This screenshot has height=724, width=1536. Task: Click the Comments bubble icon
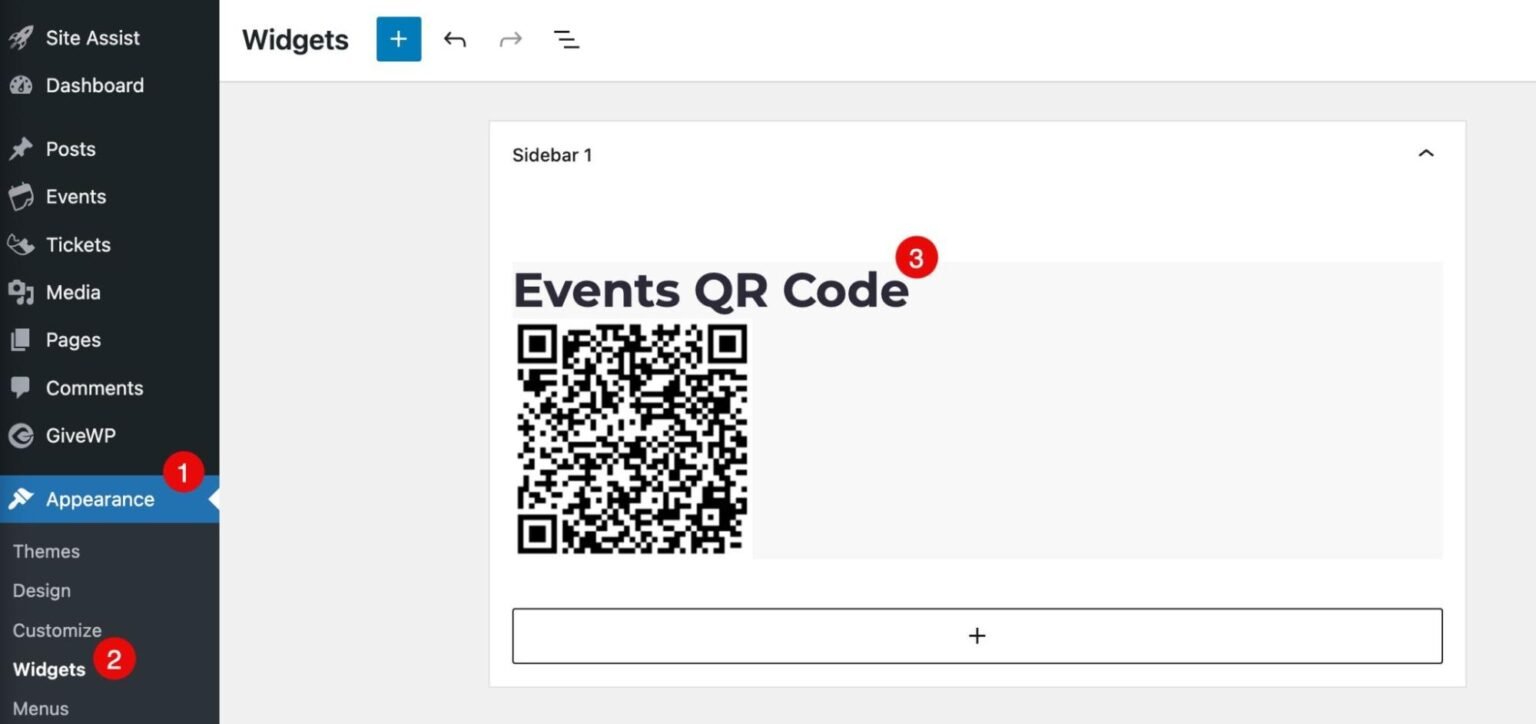tap(22, 388)
